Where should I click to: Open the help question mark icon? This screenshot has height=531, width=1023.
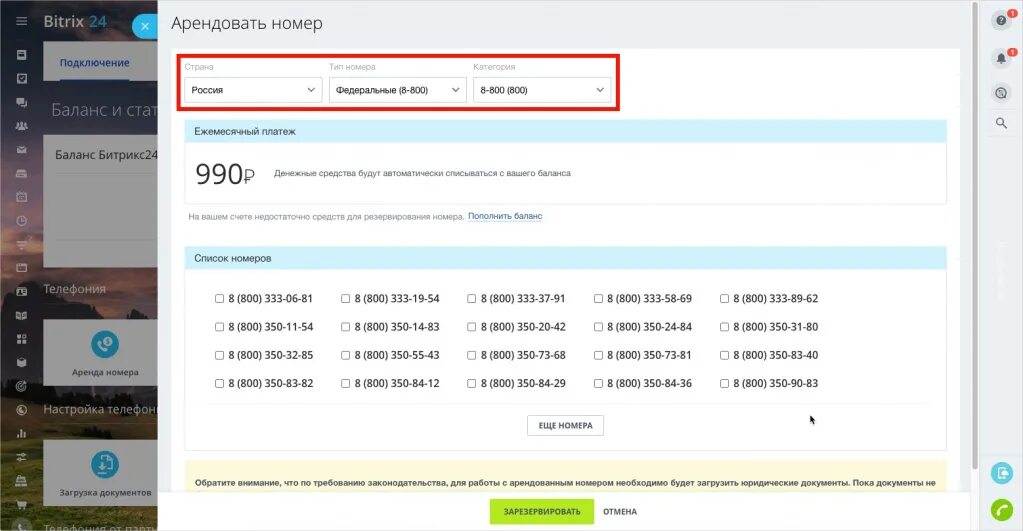point(1001,20)
